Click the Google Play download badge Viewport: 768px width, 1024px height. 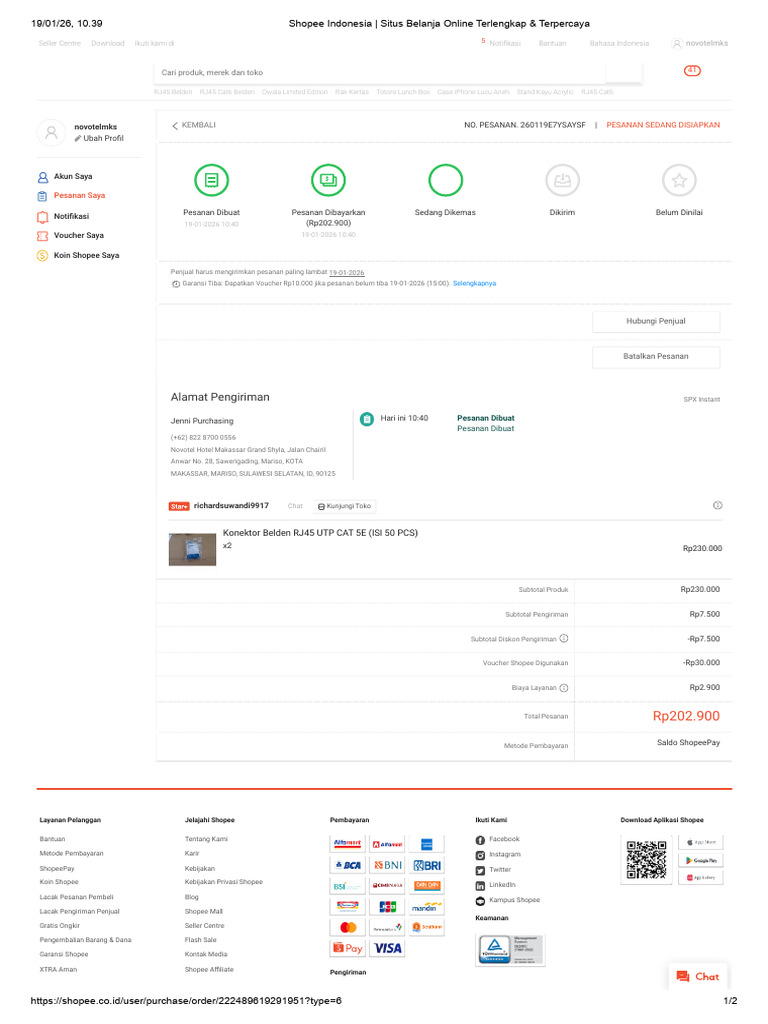pos(701,860)
